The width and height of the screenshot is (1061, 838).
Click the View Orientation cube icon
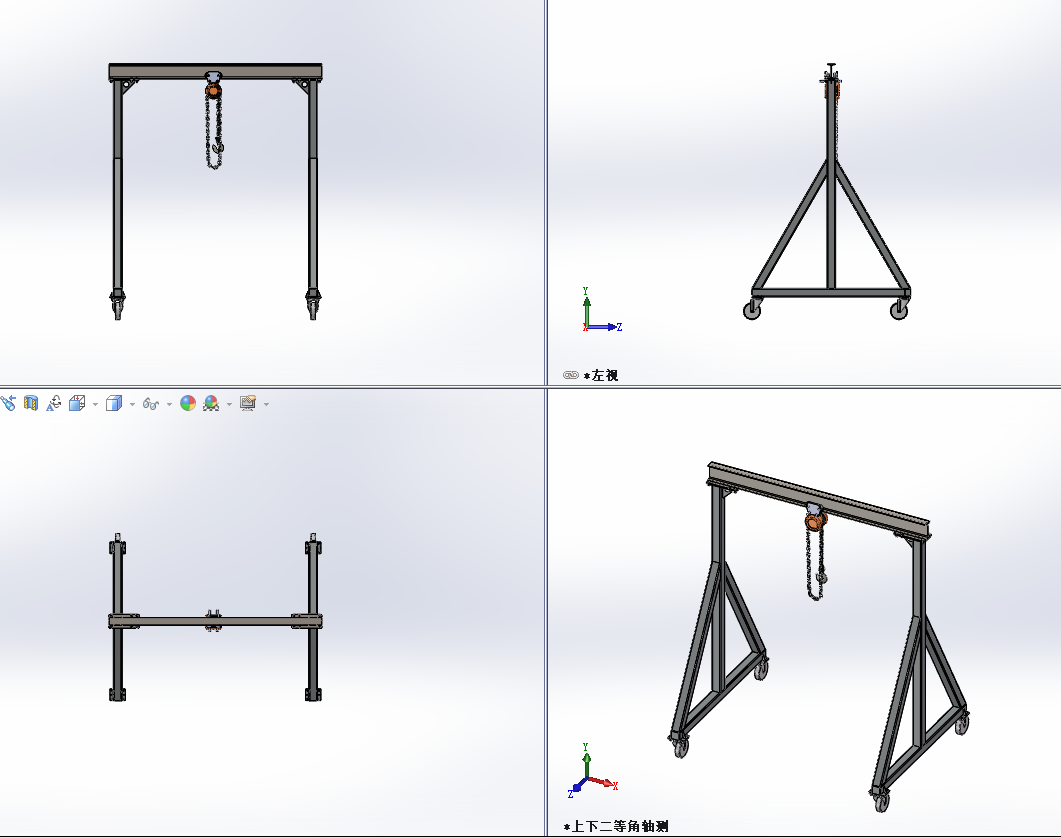[77, 403]
